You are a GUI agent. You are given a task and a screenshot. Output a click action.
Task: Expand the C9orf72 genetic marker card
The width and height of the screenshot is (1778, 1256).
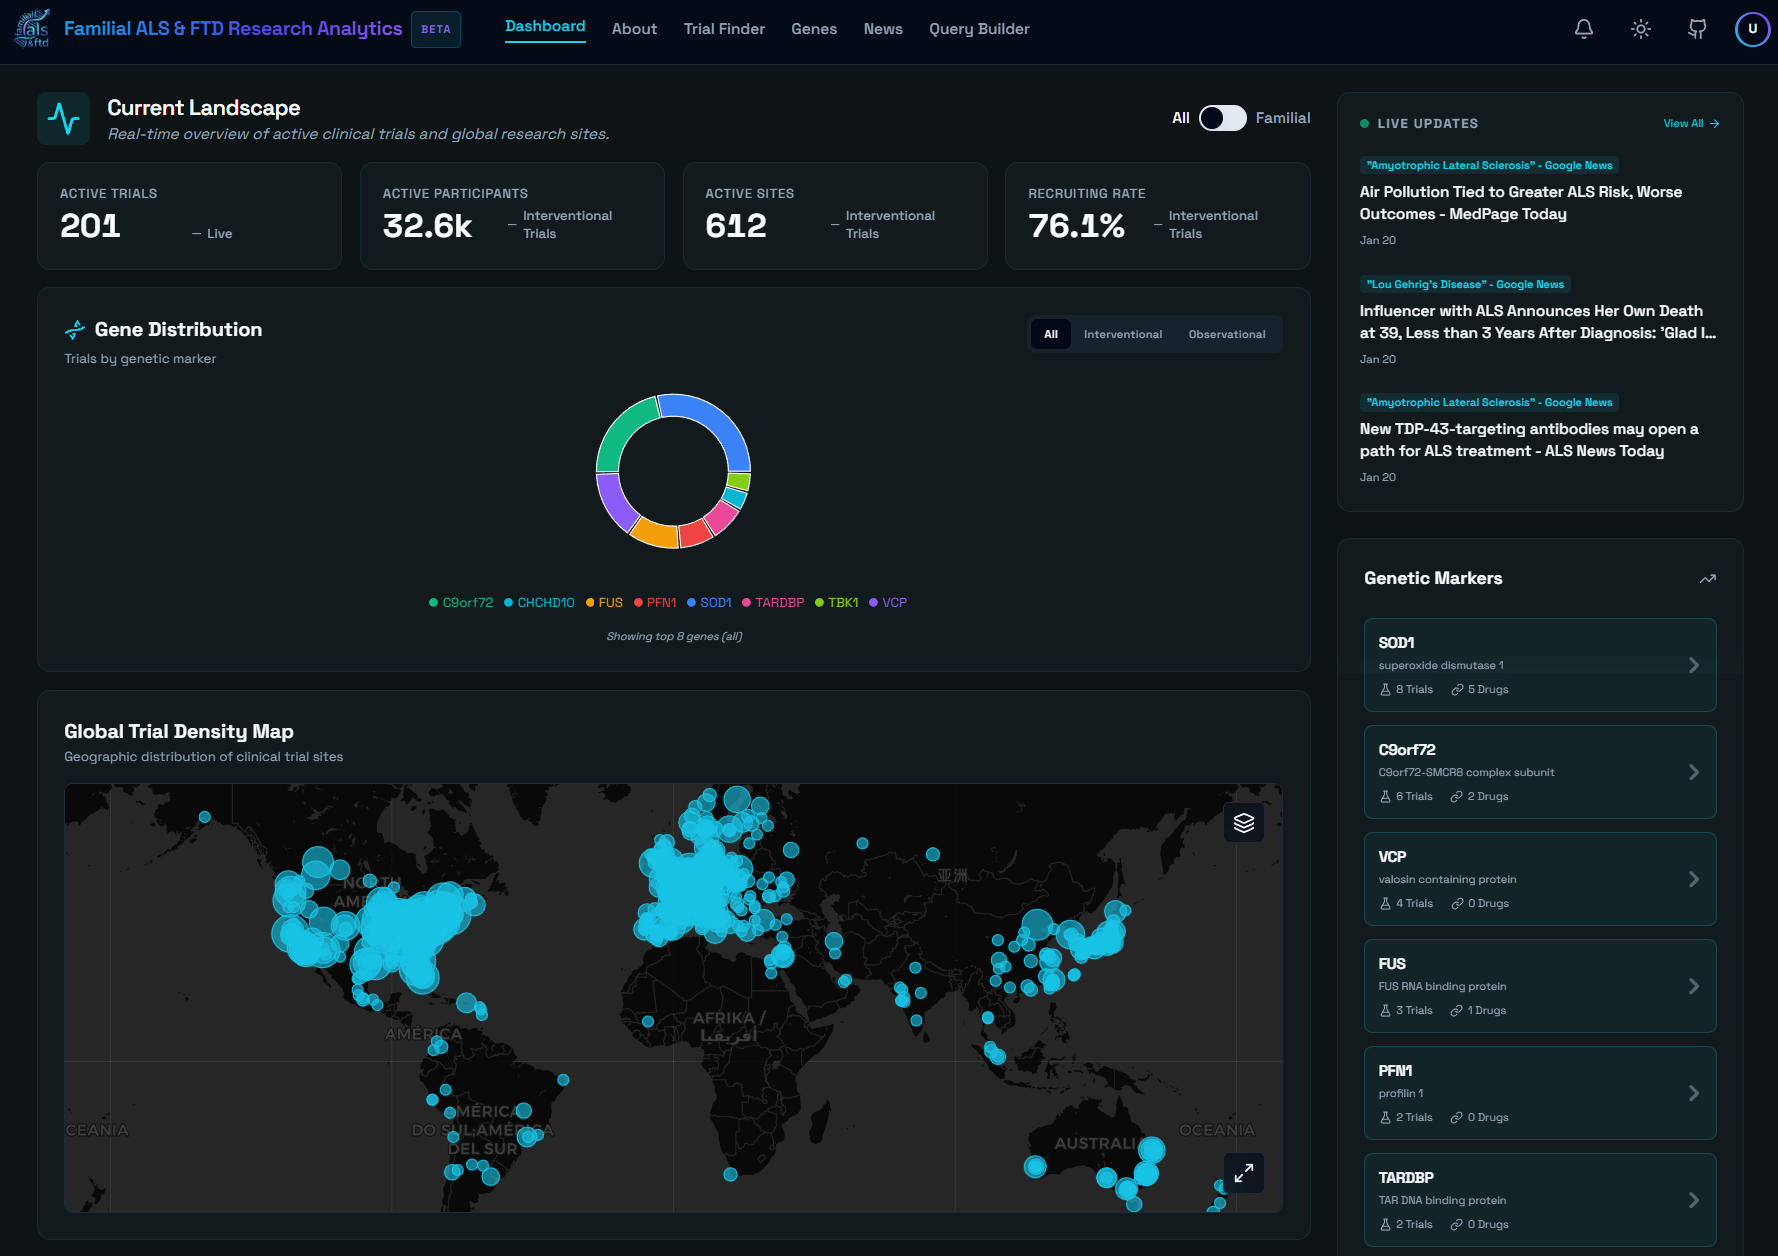click(1694, 772)
